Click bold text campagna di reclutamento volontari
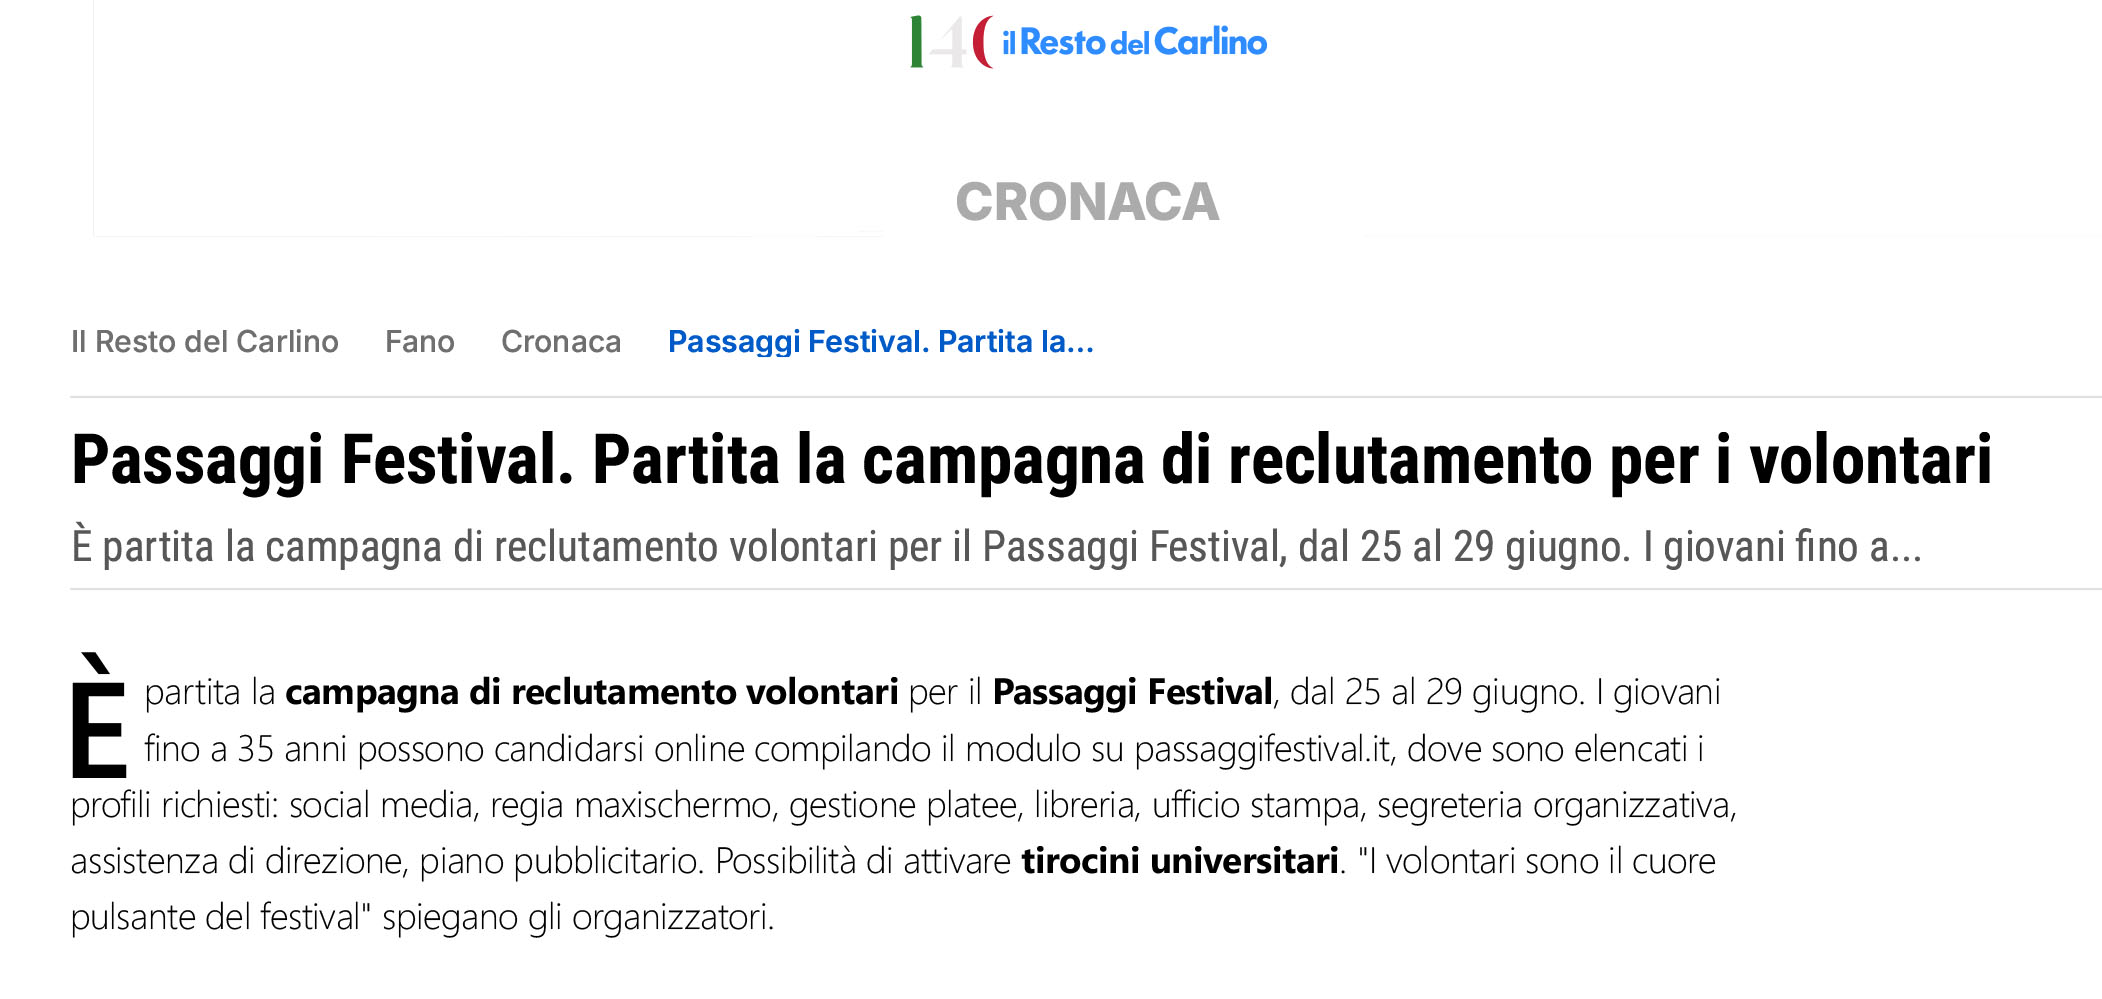The height and width of the screenshot is (999, 2102). click(x=592, y=692)
